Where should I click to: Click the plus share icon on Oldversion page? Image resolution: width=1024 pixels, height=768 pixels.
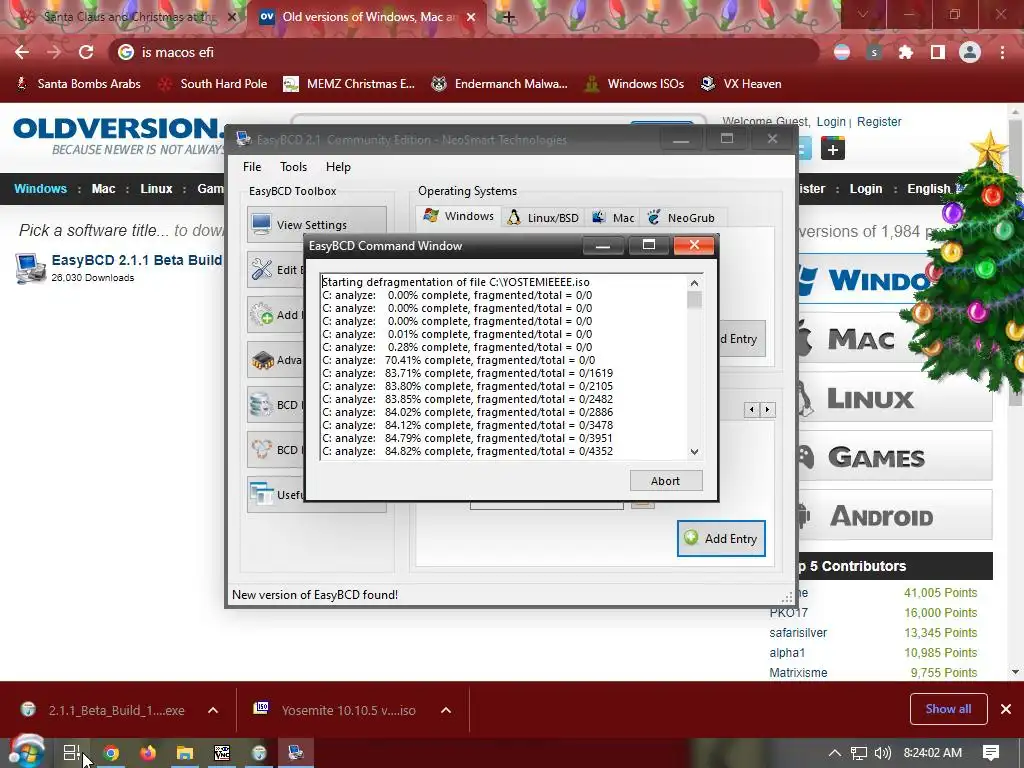tap(833, 150)
